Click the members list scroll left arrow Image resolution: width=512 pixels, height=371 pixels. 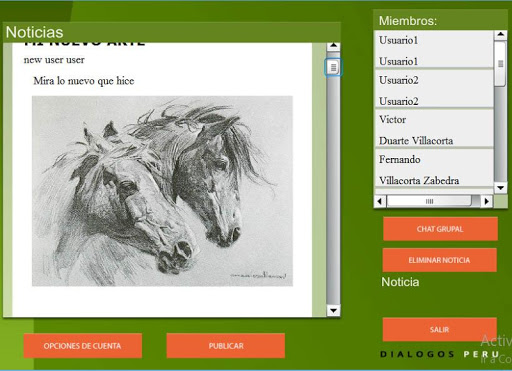[x=380, y=201]
